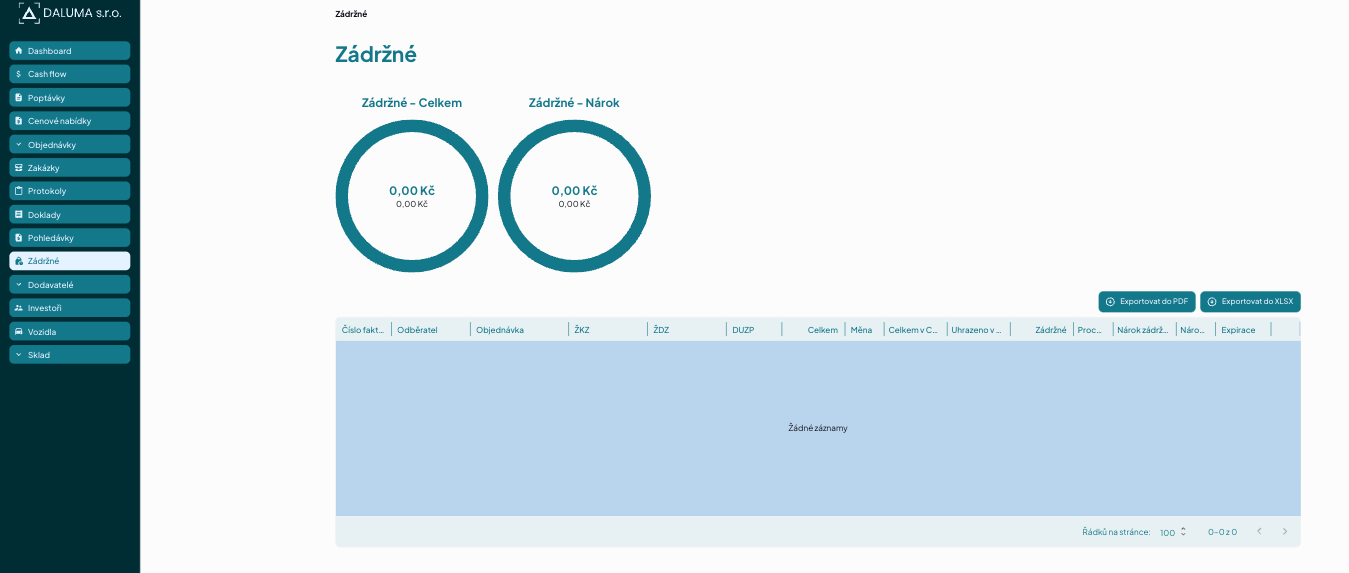
Task: Sort by the Uhrazeno v… column header
Action: [978, 330]
